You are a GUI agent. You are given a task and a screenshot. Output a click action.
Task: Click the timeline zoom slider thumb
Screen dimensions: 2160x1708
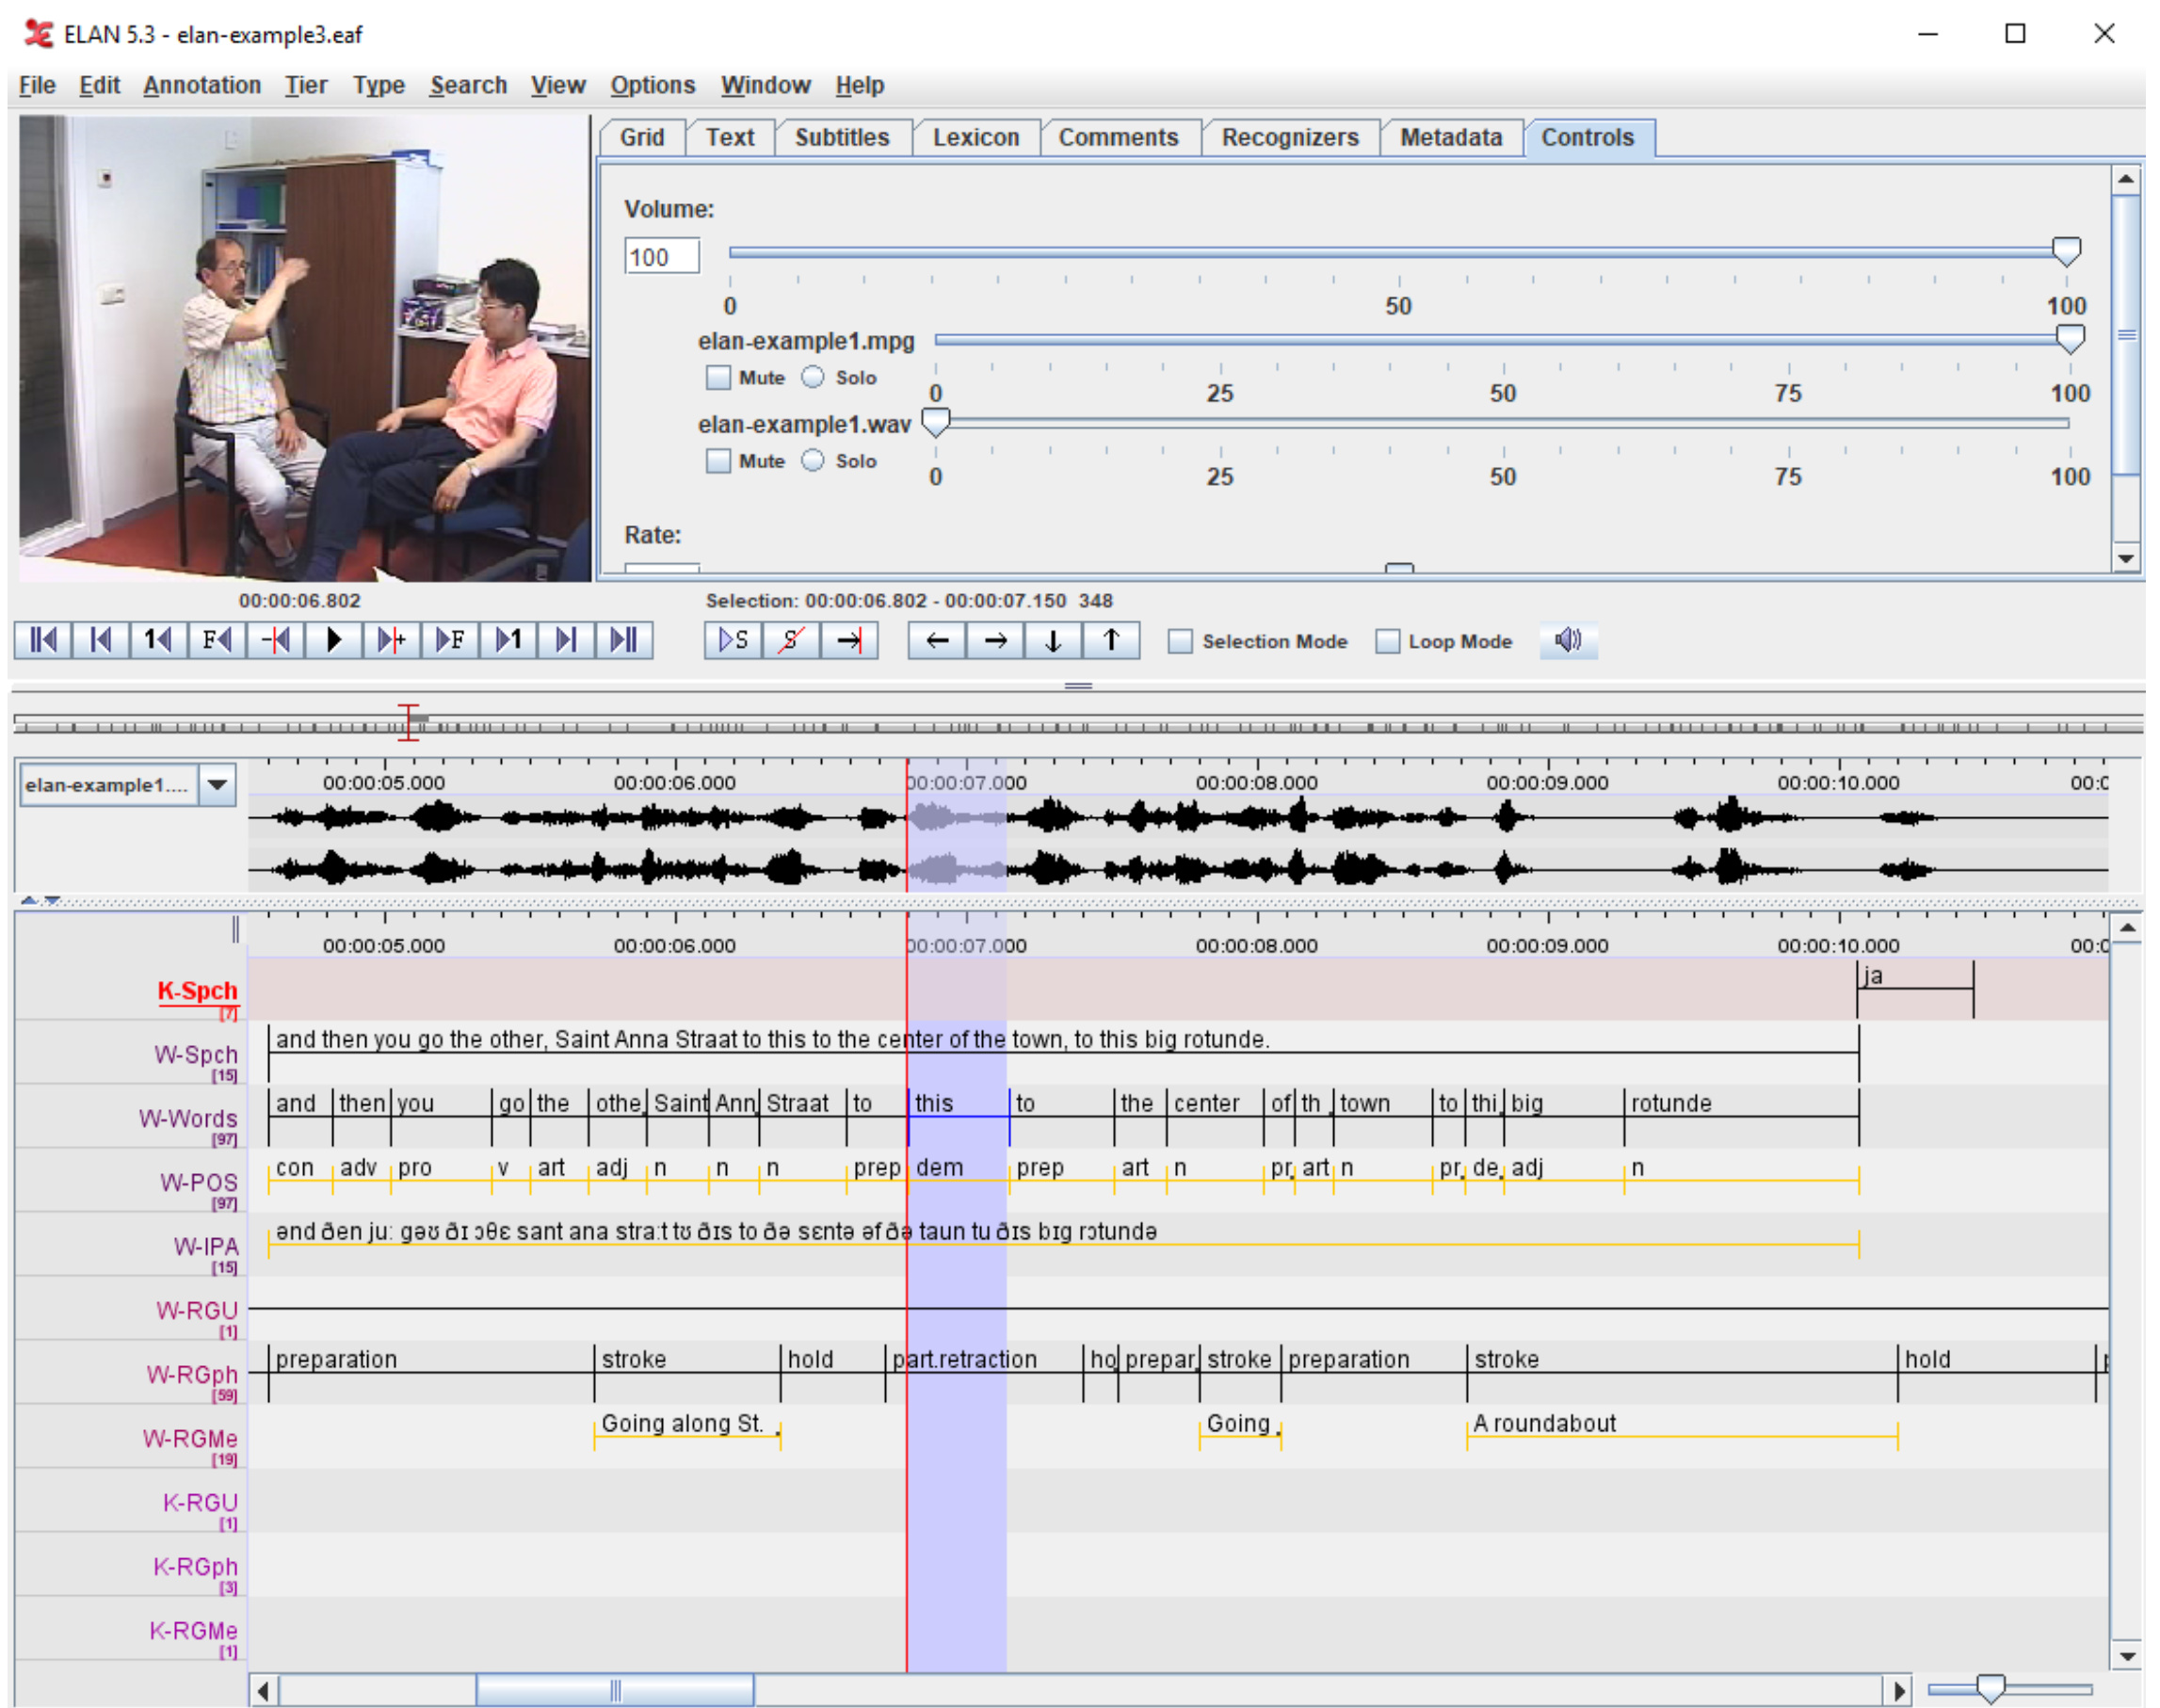(1991, 1689)
